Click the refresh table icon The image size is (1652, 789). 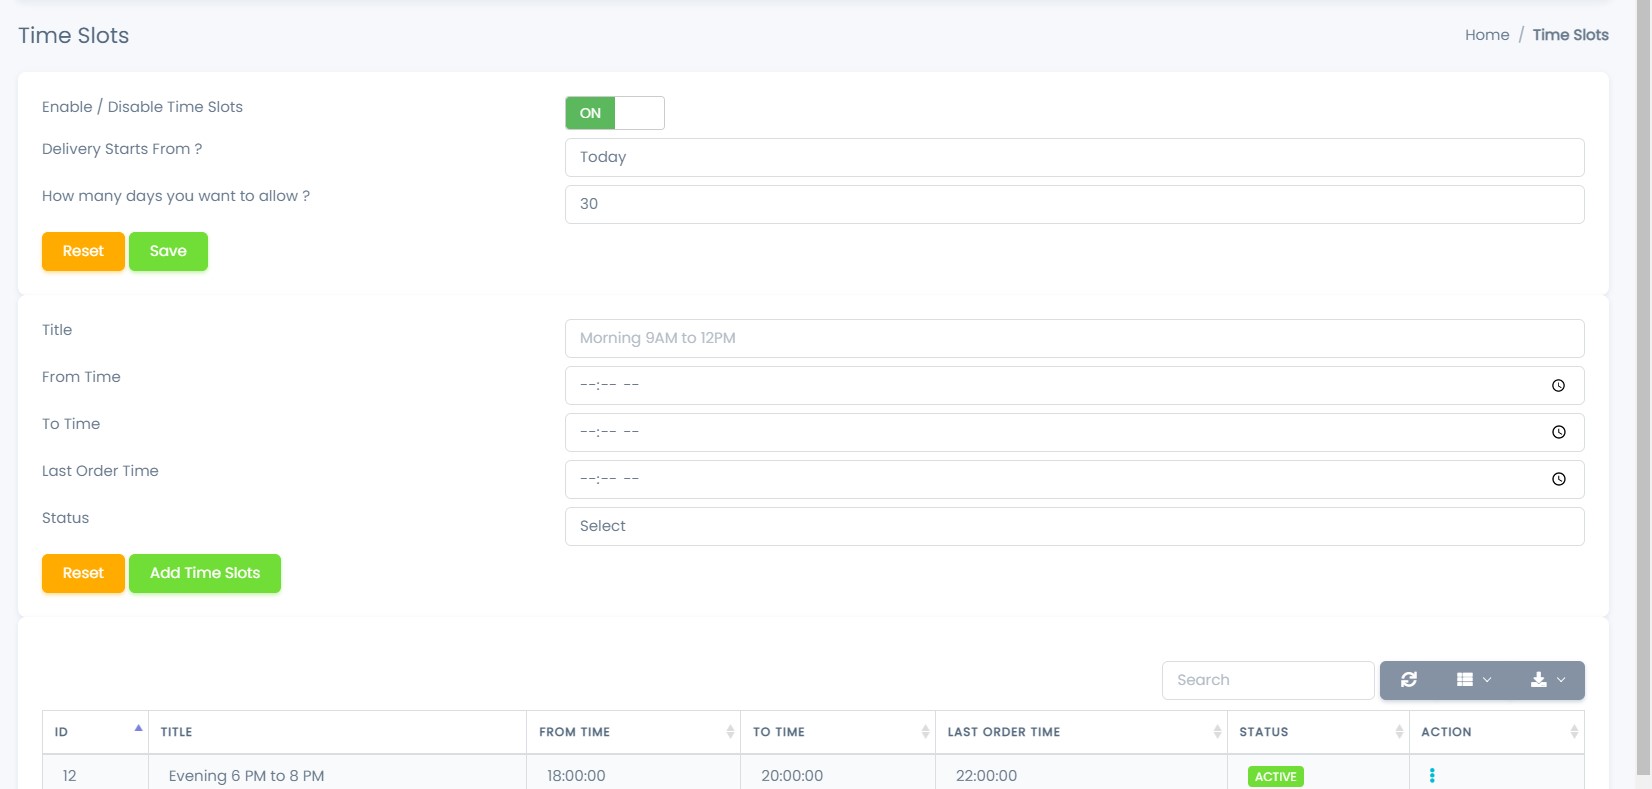[1408, 680]
